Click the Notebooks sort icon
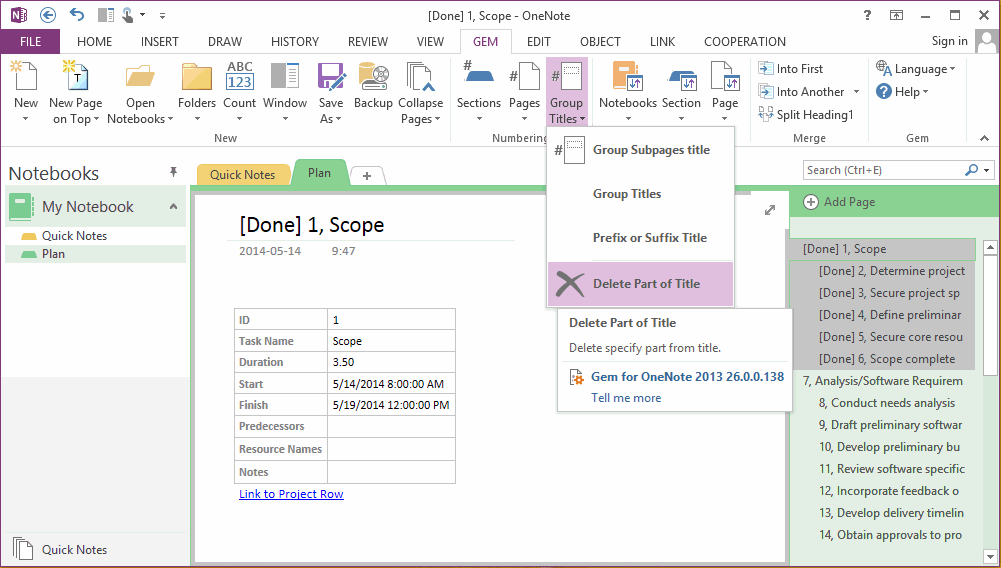 [x=628, y=77]
